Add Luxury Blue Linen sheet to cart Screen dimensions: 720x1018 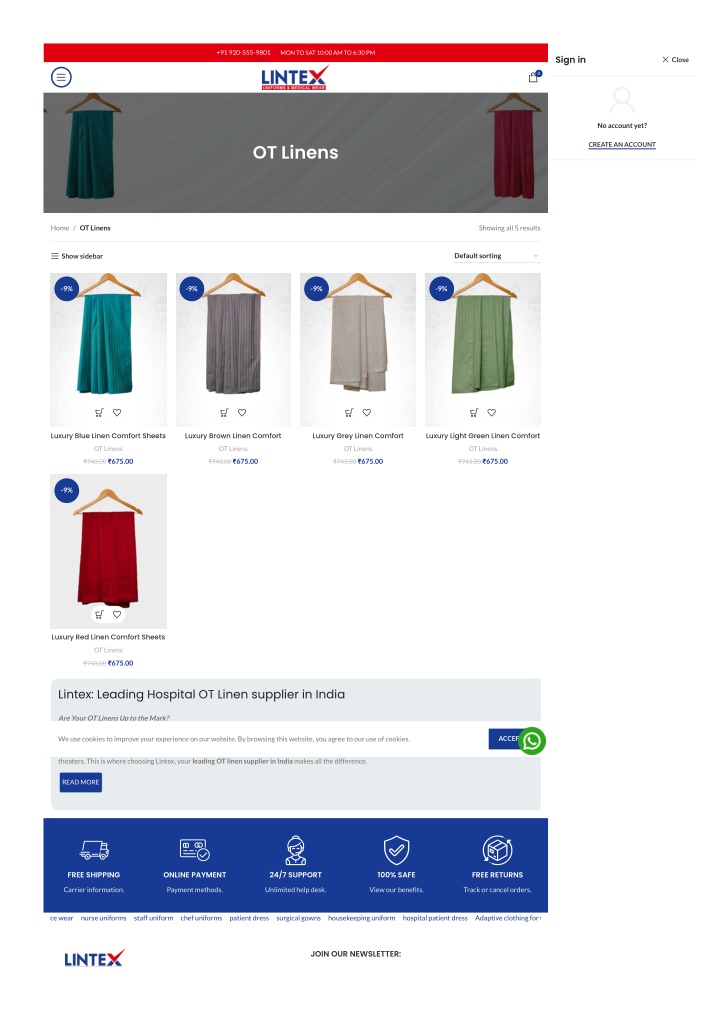click(x=99, y=412)
